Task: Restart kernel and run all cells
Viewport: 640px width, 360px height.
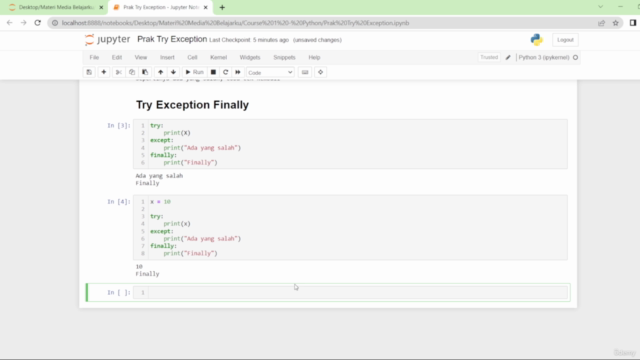Action: 238,72
